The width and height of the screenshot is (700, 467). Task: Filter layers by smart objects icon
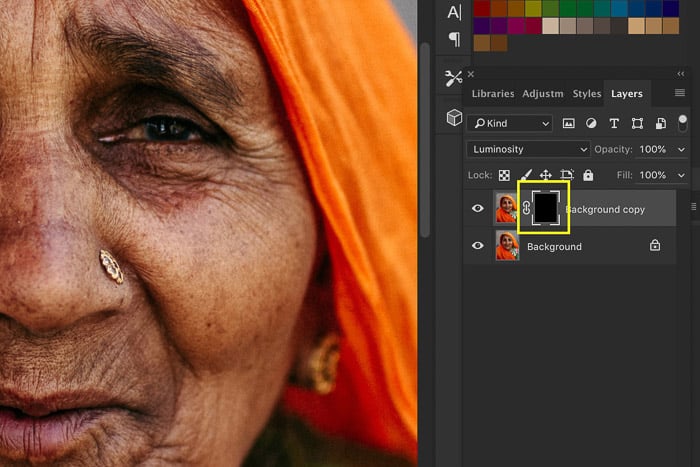click(x=661, y=124)
